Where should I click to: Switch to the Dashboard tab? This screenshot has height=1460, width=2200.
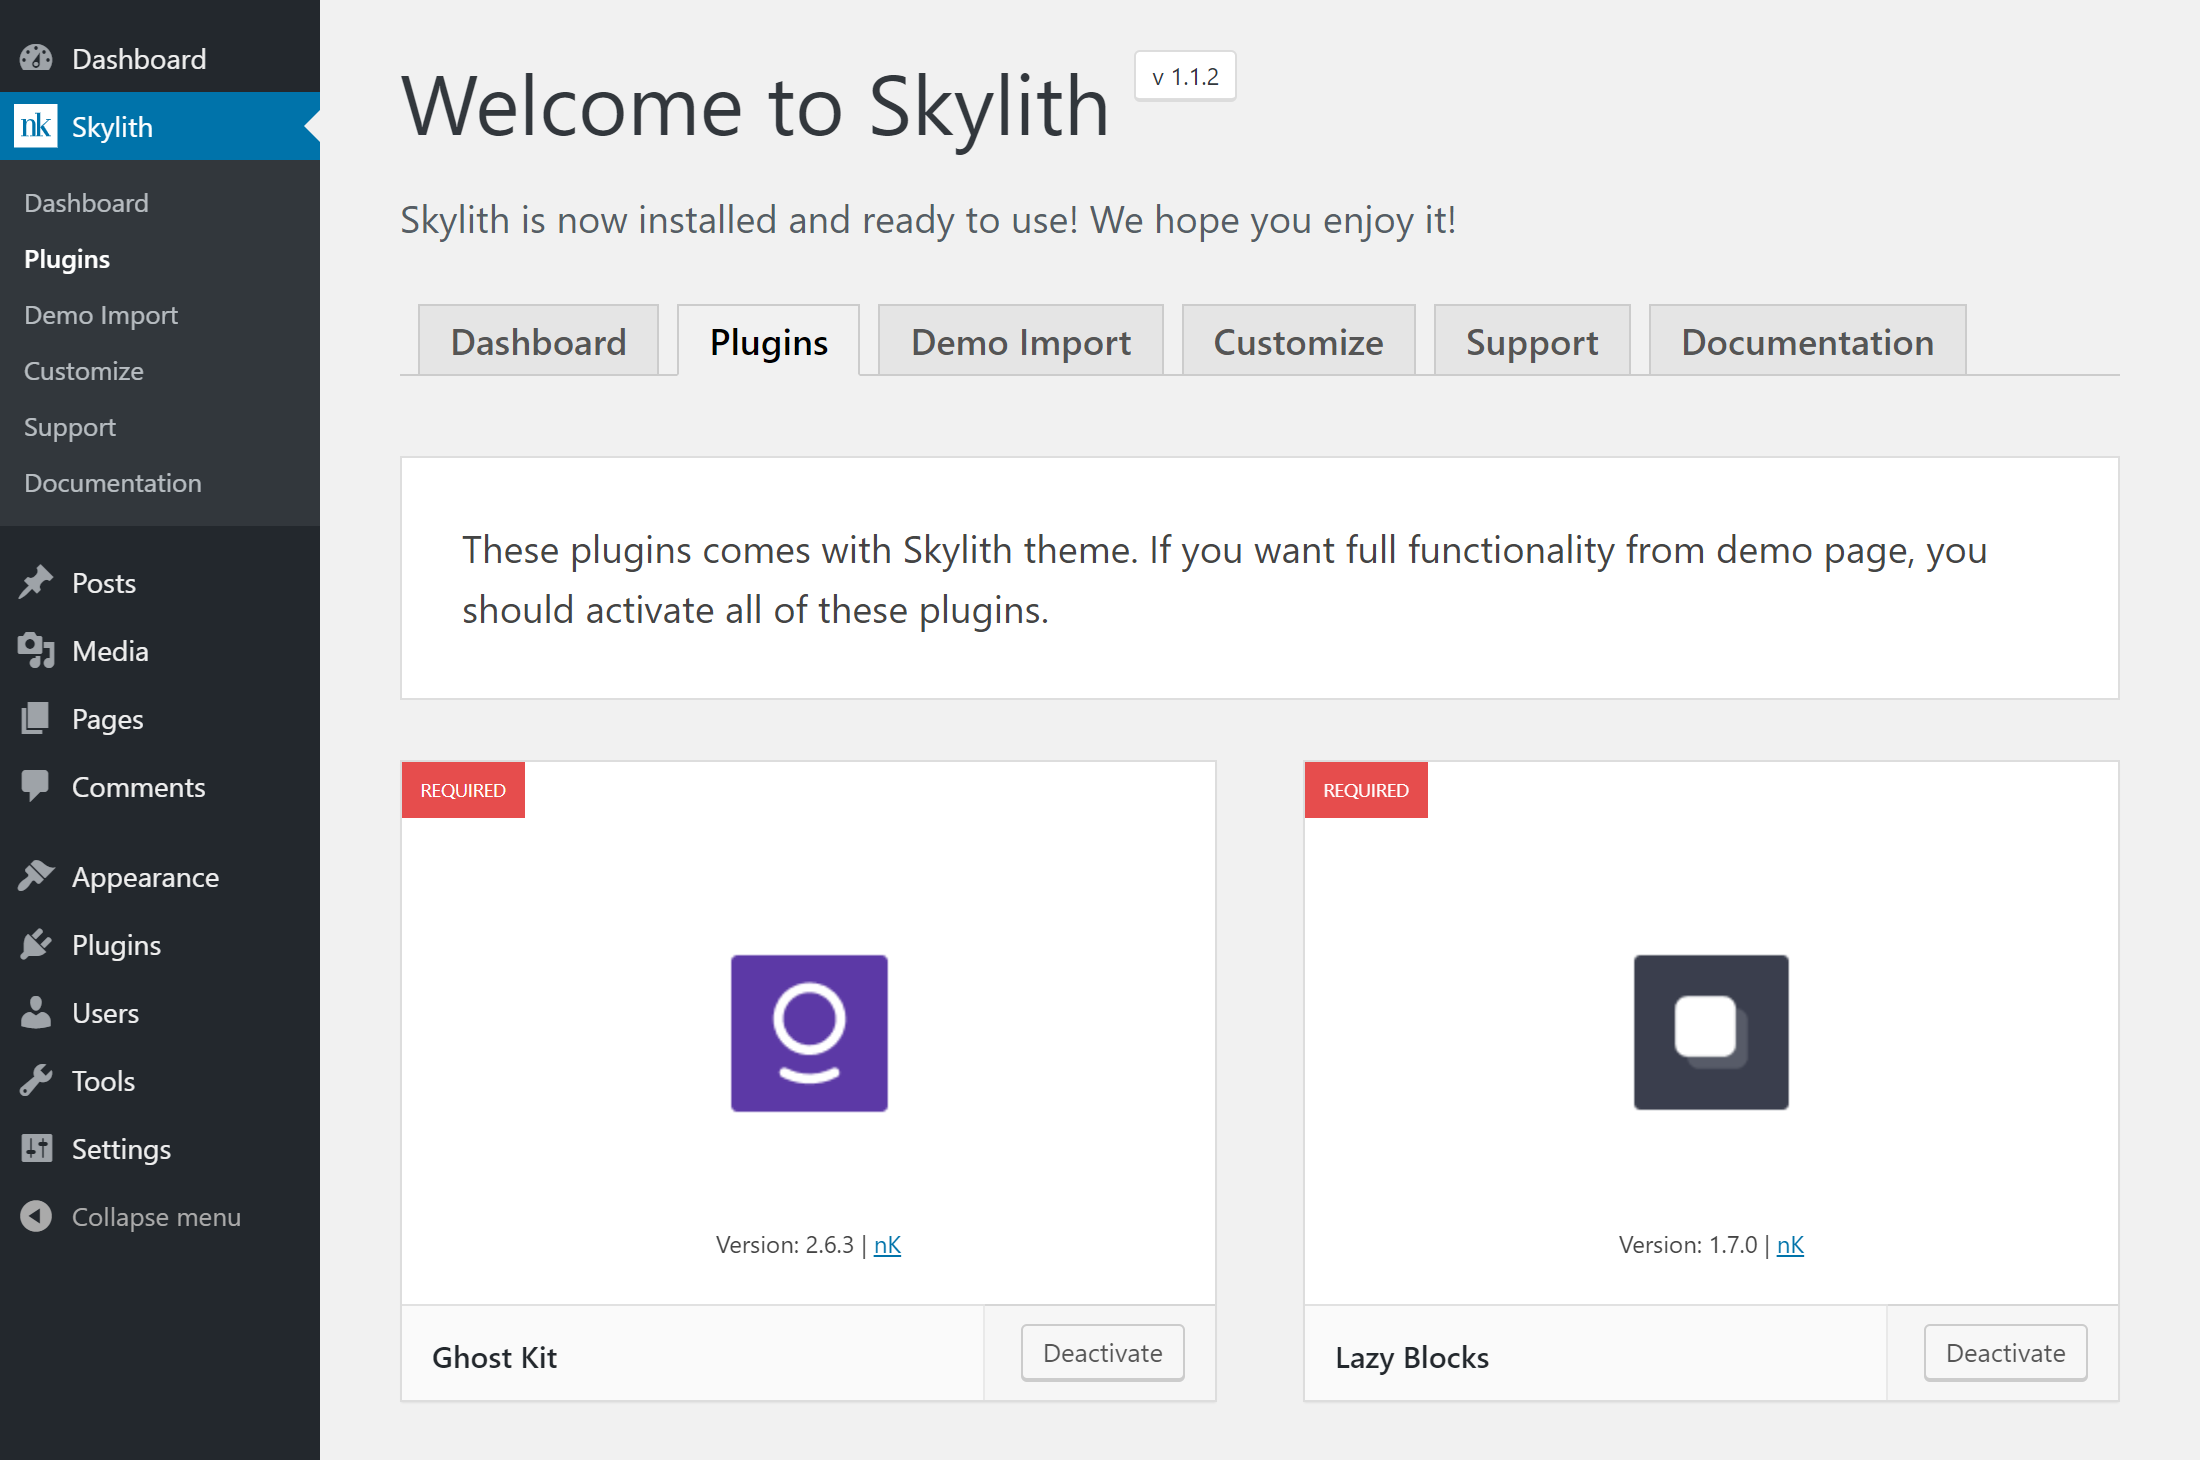pyautogui.click(x=538, y=341)
